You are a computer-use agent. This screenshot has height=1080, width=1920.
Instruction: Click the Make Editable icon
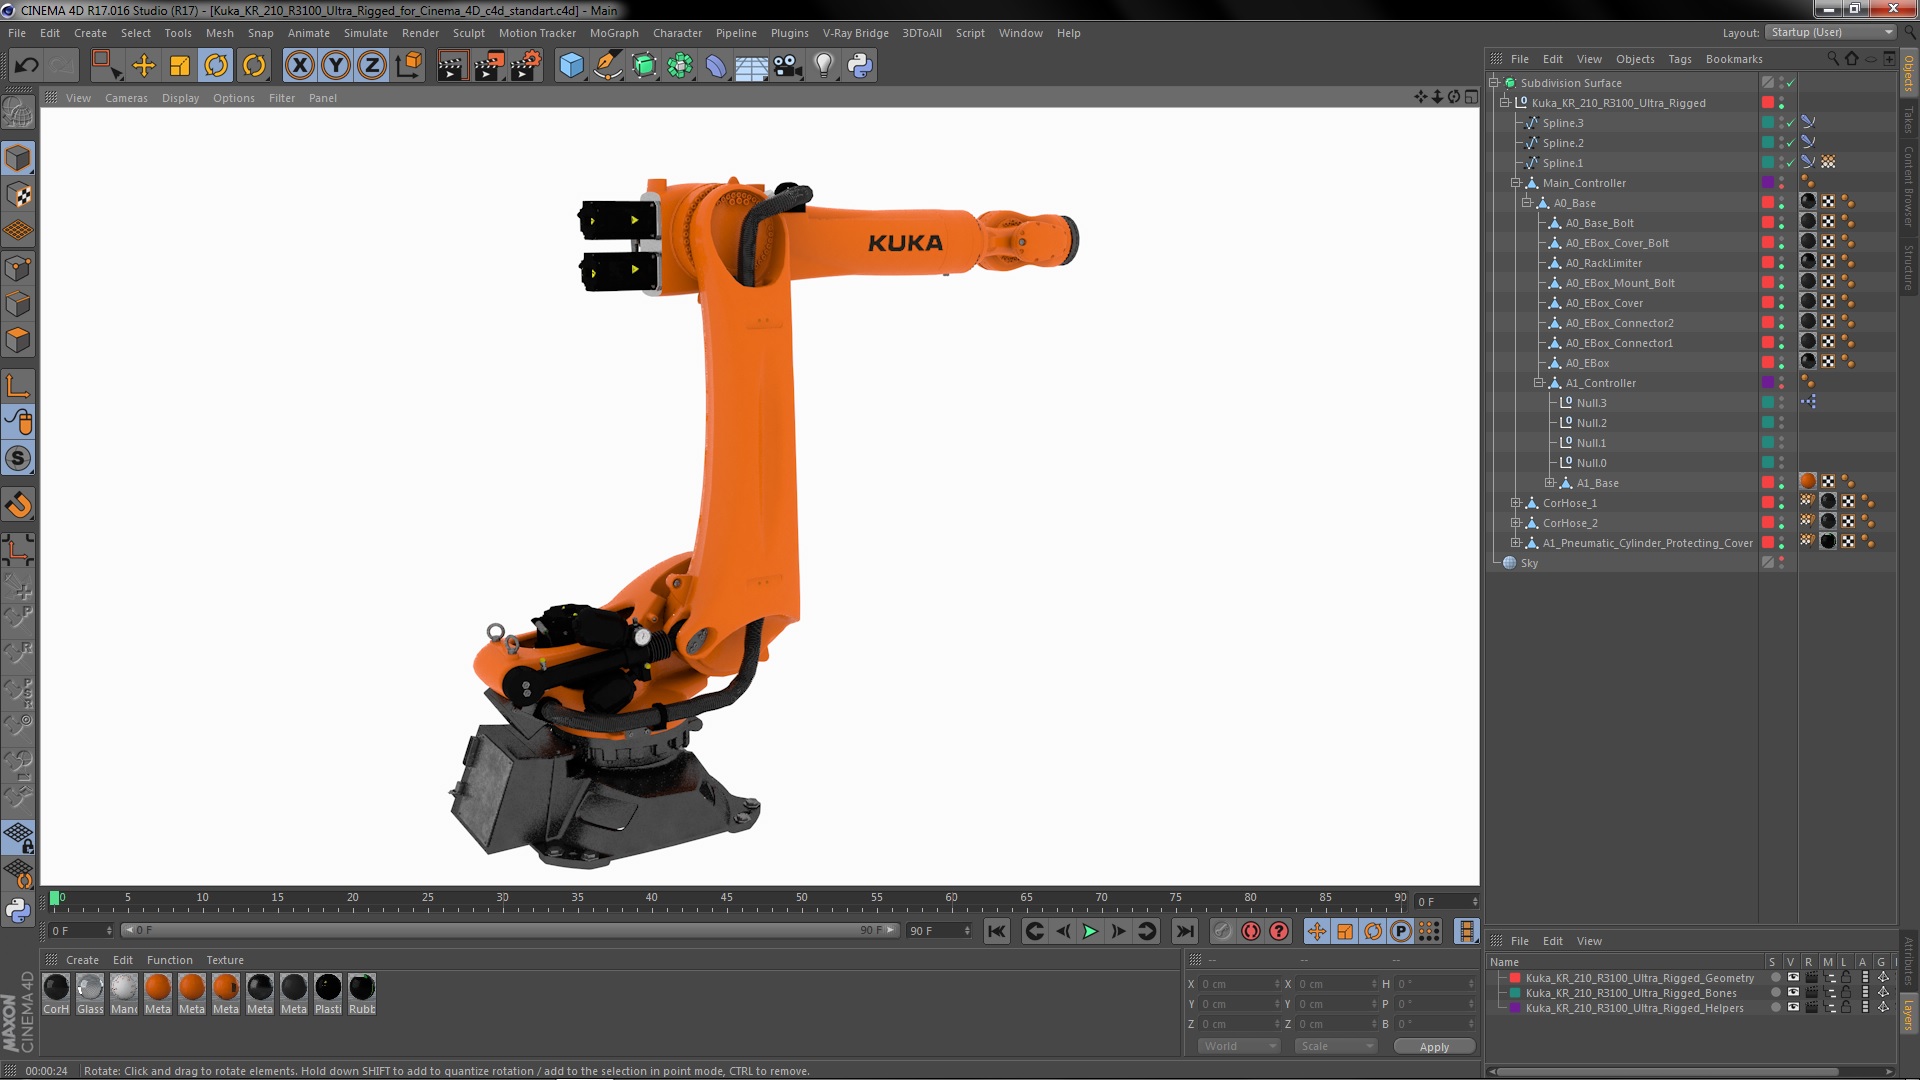pos(18,113)
